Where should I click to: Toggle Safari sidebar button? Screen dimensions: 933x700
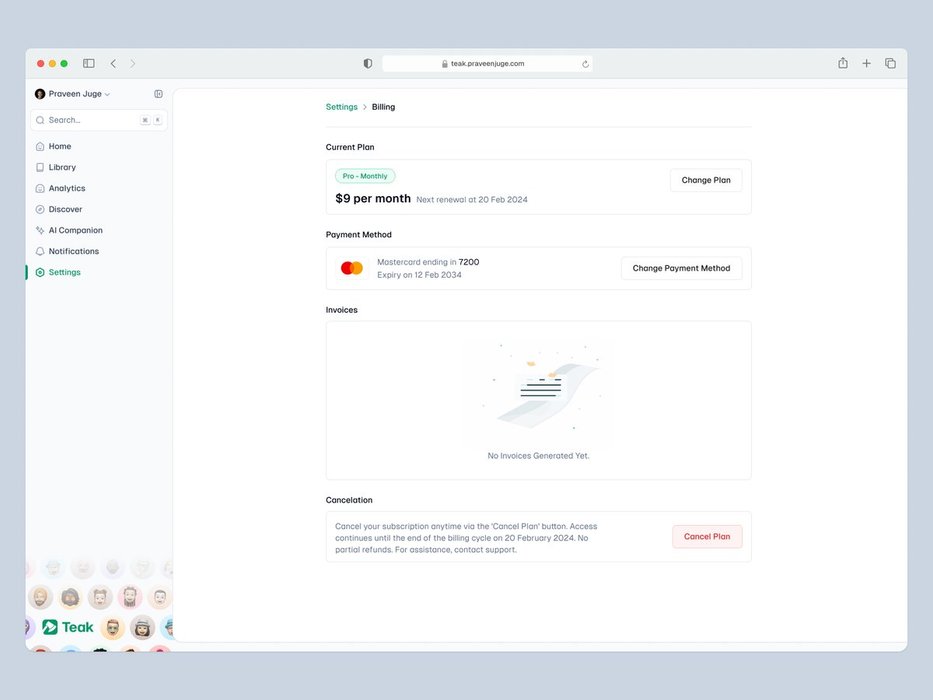pyautogui.click(x=89, y=63)
